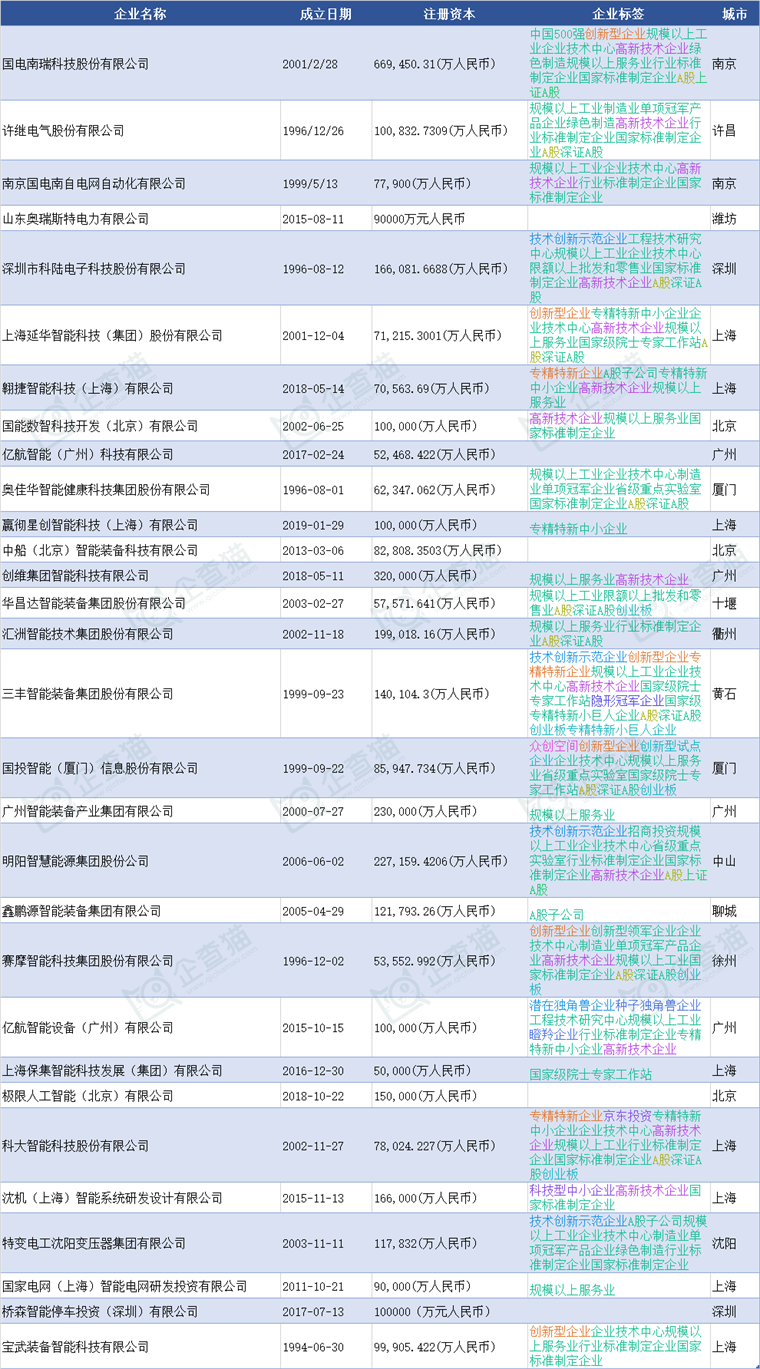This screenshot has width=760, height=1369.
Task: Click 规模以上服务业 tag for 广州智能装备产业集团
Action: pos(572,814)
